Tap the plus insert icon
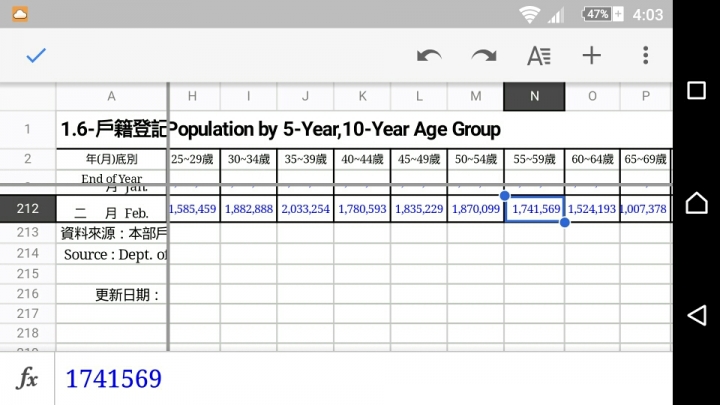Screen dimensions: 720x405 point(591,56)
